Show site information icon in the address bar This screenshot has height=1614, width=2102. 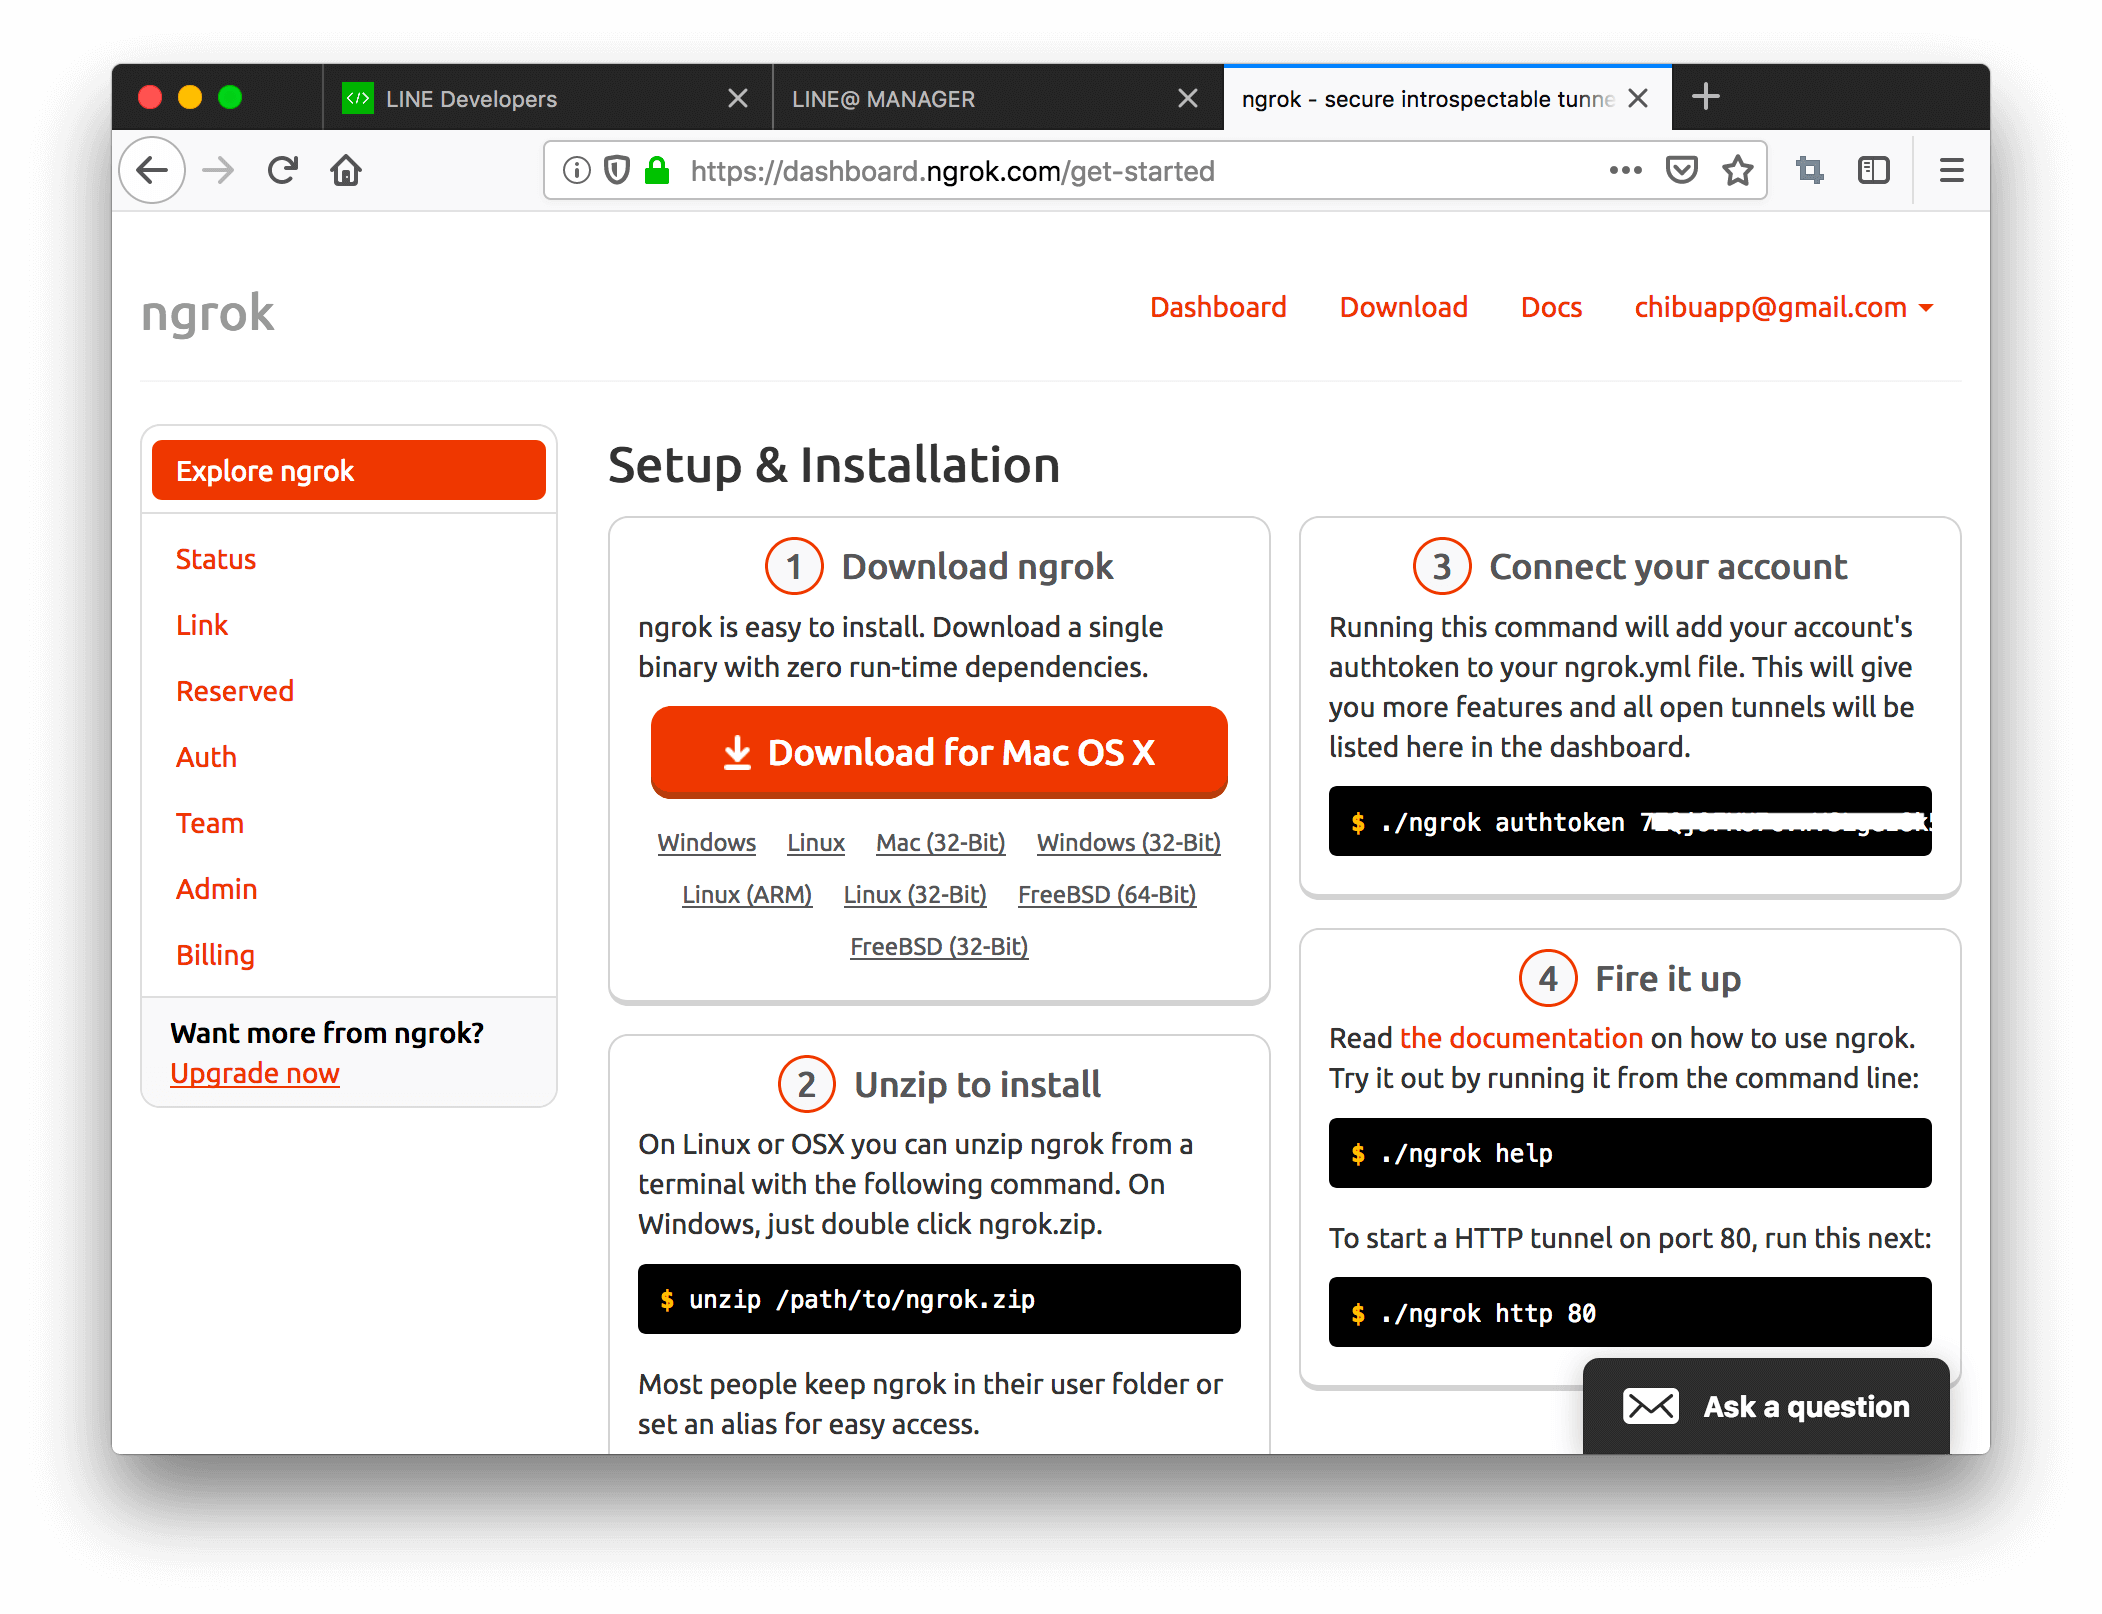(x=576, y=171)
